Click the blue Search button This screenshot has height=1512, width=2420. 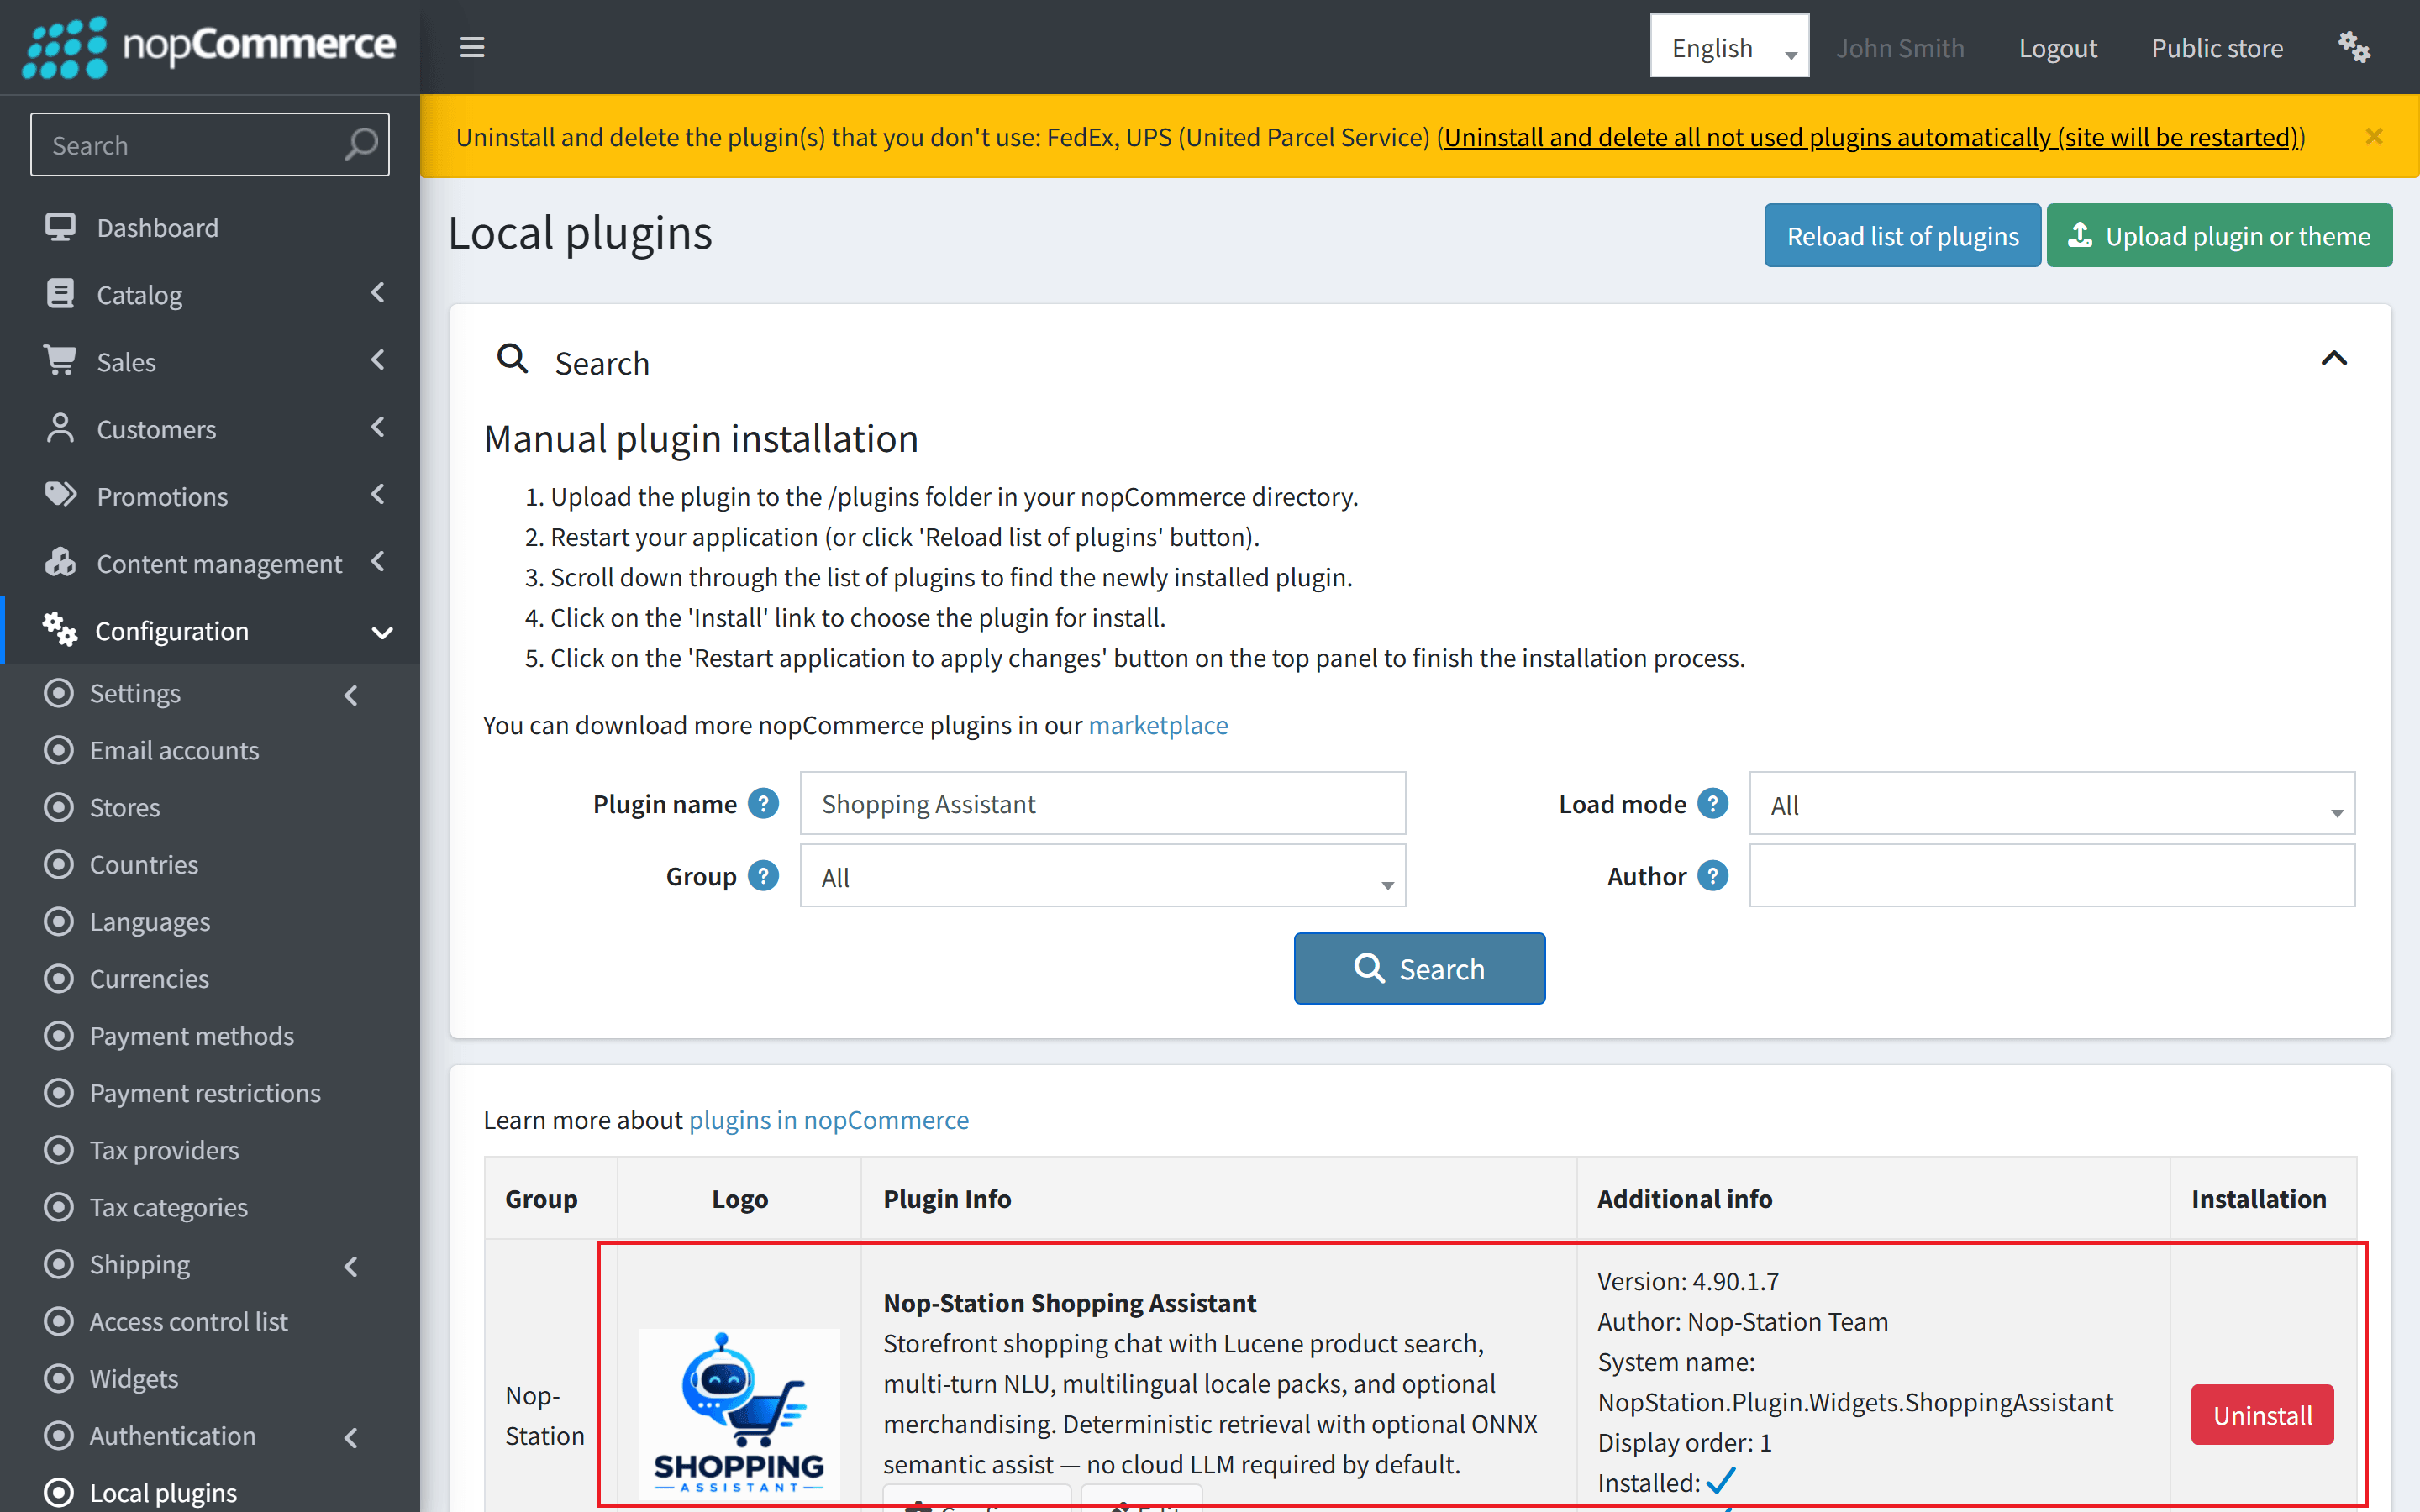pyautogui.click(x=1419, y=968)
